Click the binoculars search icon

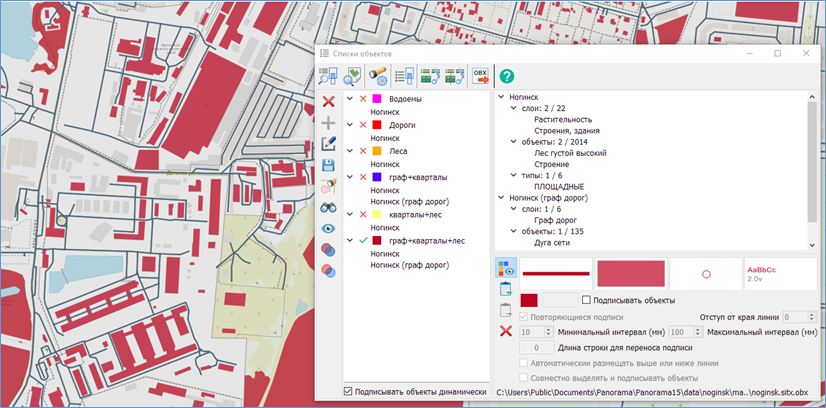328,207
